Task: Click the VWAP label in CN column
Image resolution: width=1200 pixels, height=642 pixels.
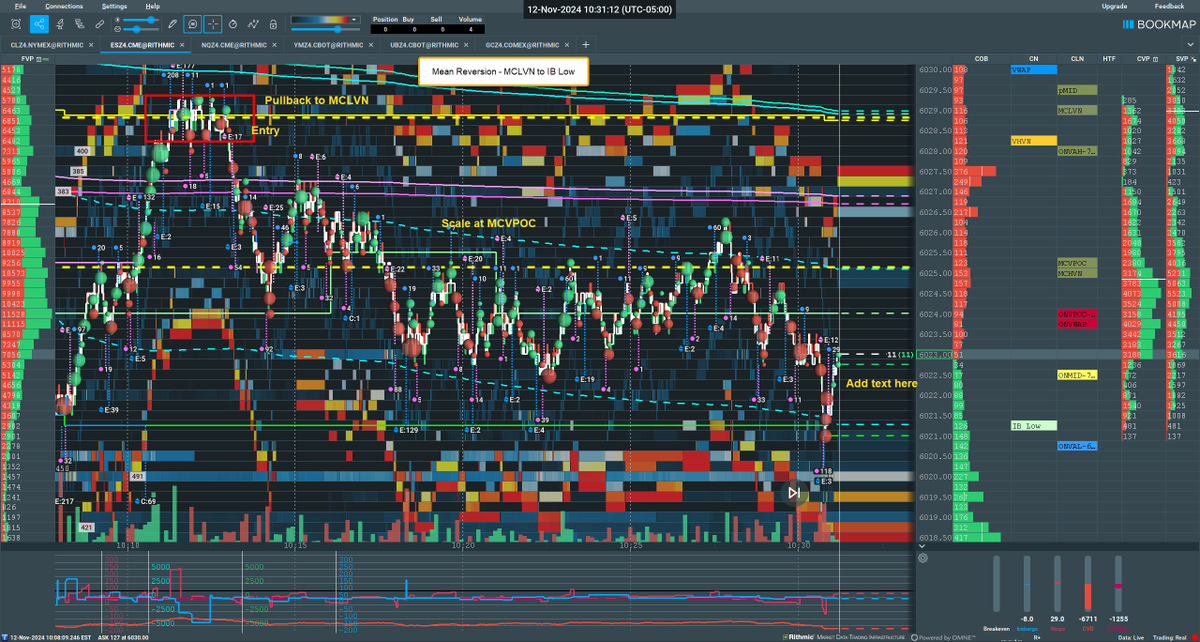Action: pyautogui.click(x=1034, y=70)
